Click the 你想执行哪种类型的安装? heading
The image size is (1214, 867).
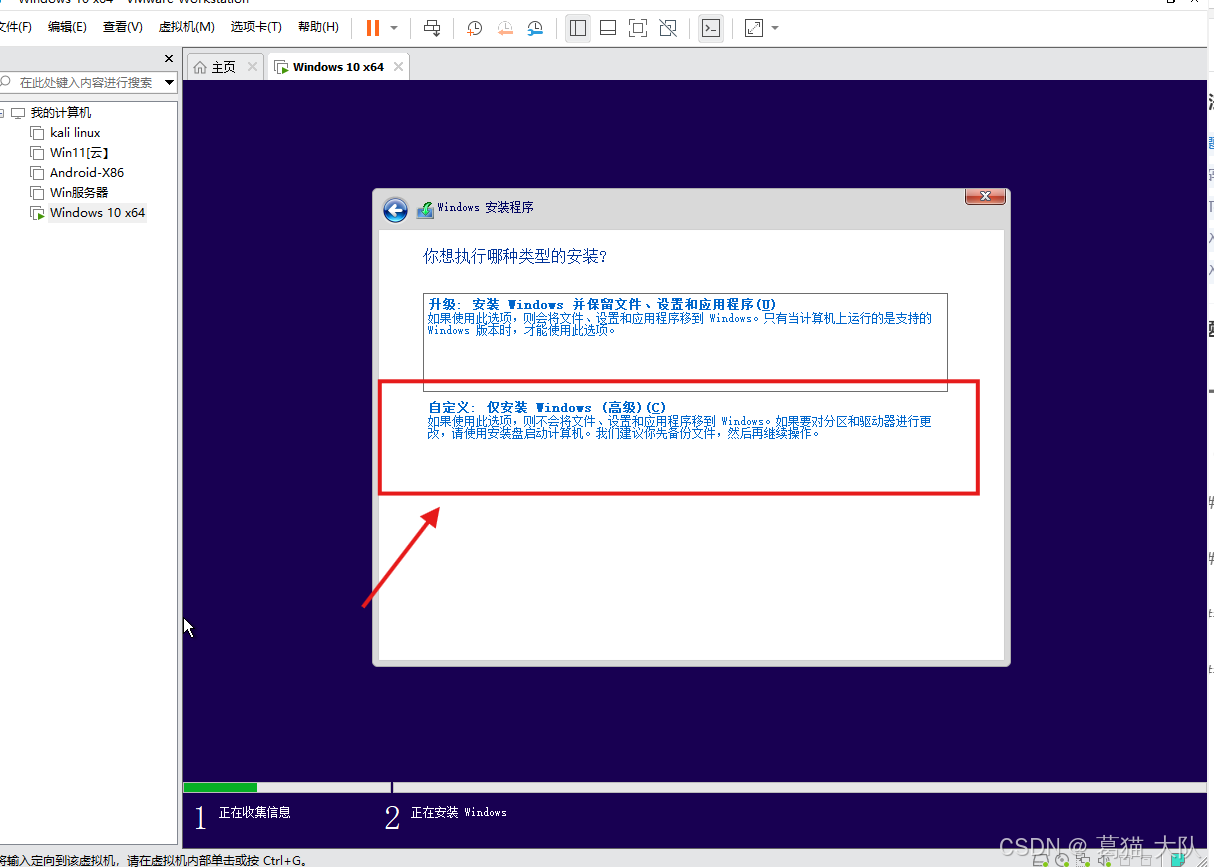click(515, 256)
